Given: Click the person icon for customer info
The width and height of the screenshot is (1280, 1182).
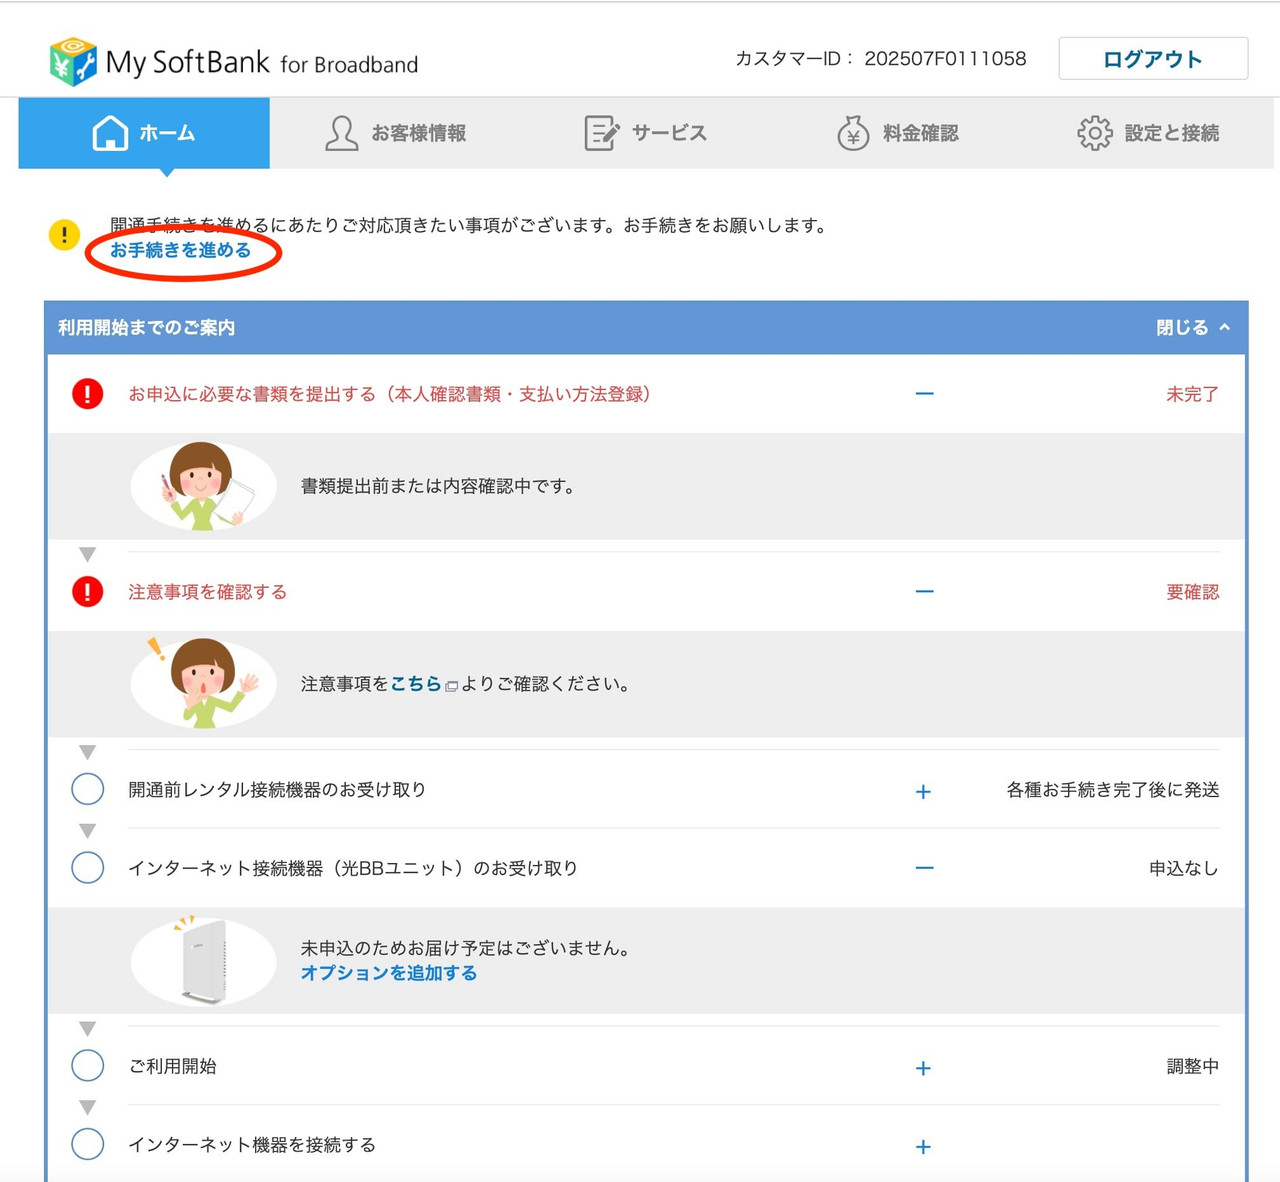Looking at the screenshot, I should [341, 133].
